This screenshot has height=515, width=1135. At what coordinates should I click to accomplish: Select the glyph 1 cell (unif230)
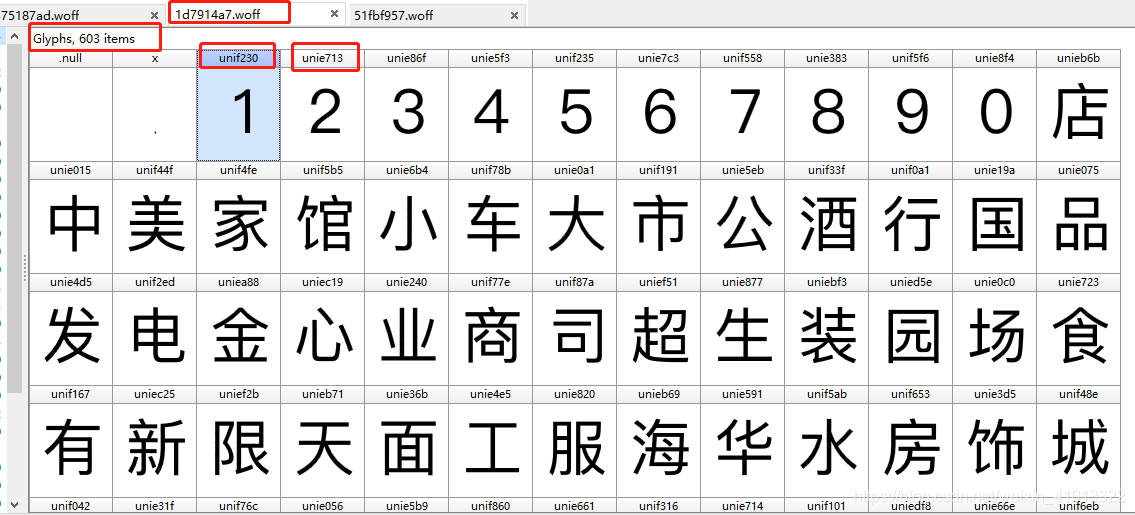tap(238, 105)
